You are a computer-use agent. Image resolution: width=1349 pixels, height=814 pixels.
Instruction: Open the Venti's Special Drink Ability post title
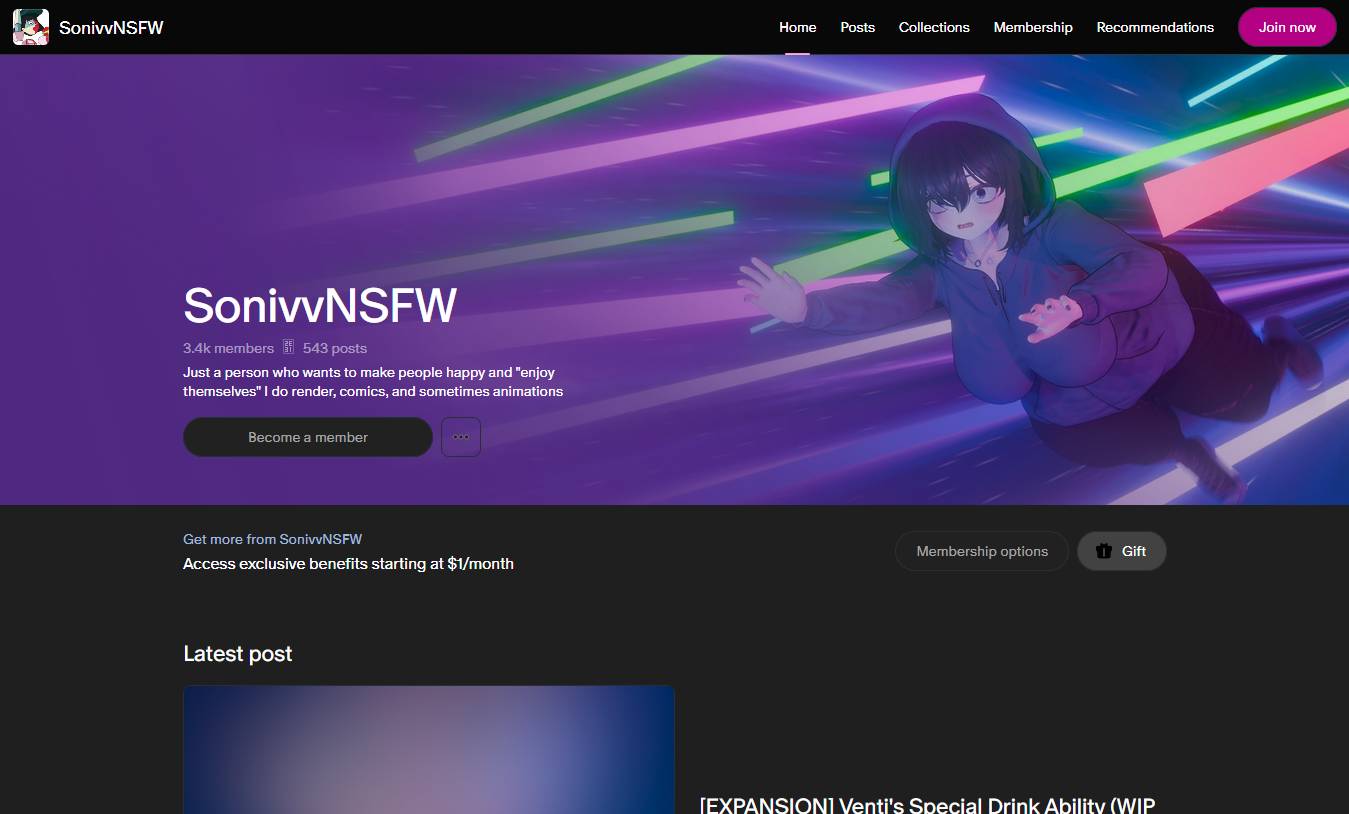tap(927, 805)
